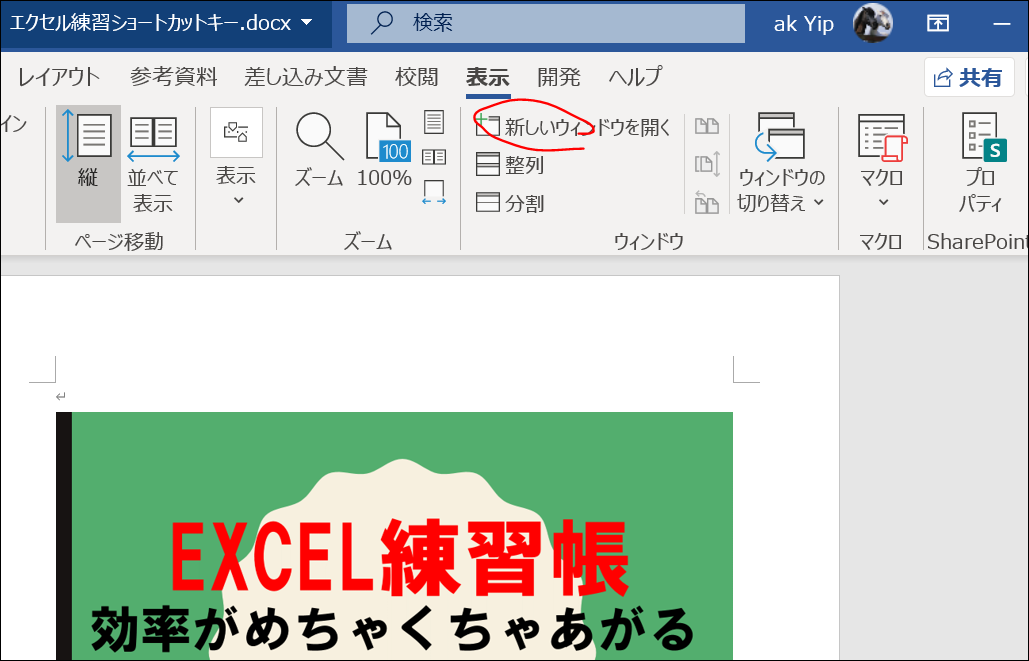The width and height of the screenshot is (1029, 661).
Task: Click the empty paragraph mark above image
Action: 60,396
